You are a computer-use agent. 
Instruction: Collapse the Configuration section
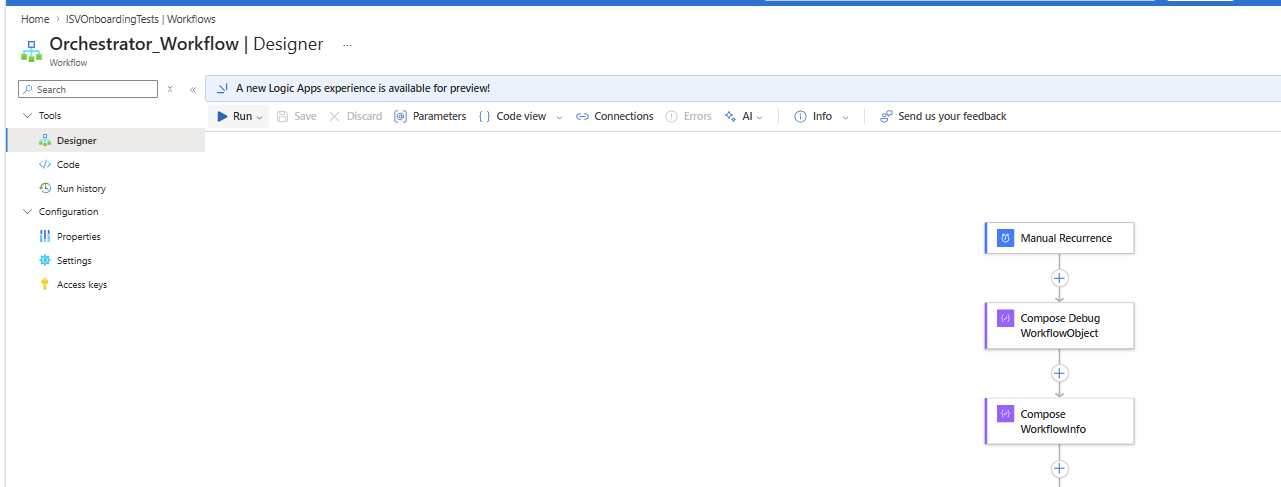tap(27, 212)
